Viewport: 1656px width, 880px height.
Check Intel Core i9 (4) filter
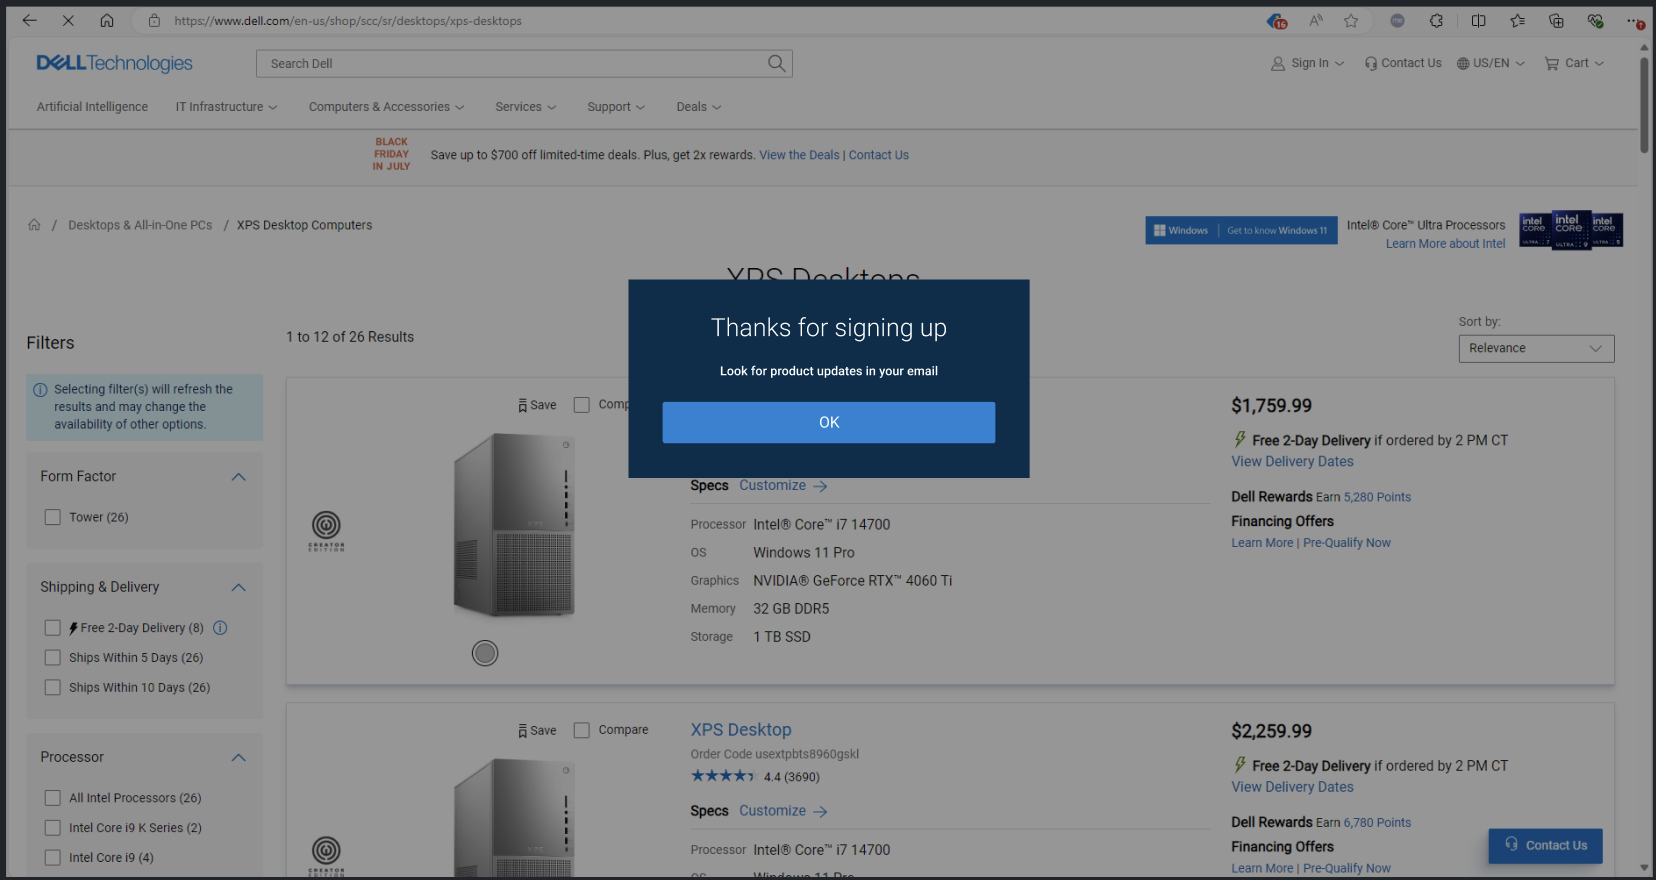[53, 858]
